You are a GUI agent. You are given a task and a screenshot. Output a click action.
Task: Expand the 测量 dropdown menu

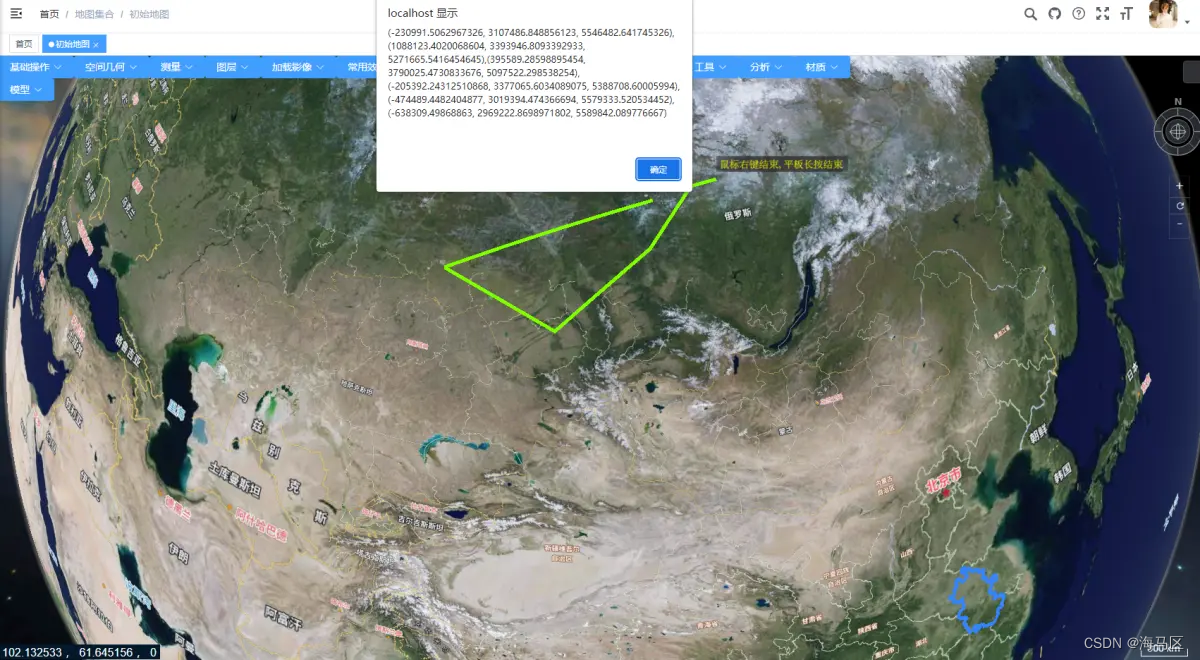176,67
